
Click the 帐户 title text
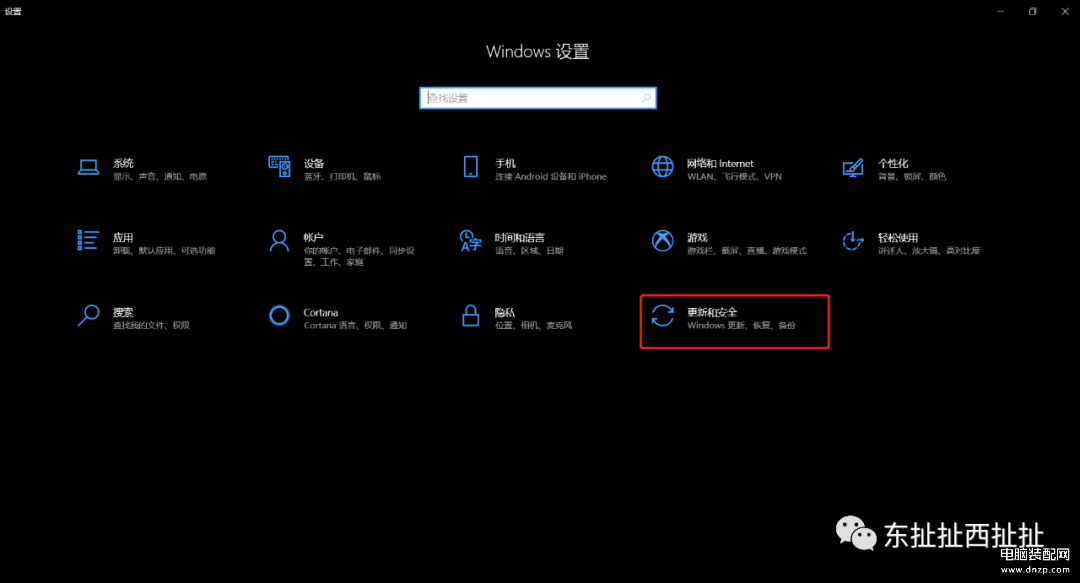(313, 238)
